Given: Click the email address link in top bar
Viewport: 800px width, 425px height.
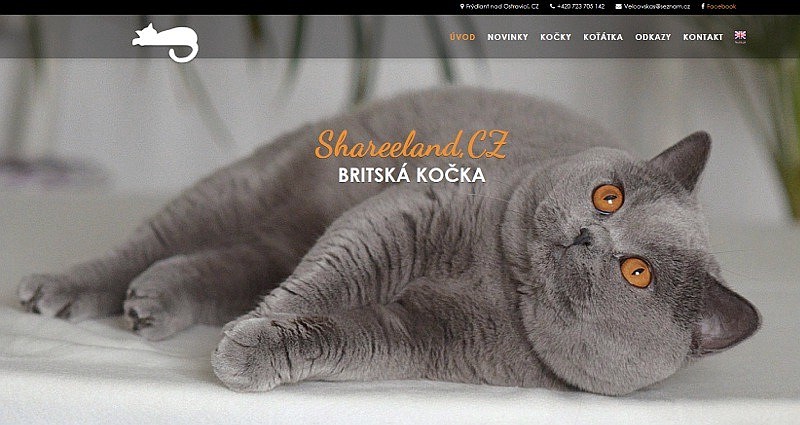Looking at the screenshot, I should [657, 7].
